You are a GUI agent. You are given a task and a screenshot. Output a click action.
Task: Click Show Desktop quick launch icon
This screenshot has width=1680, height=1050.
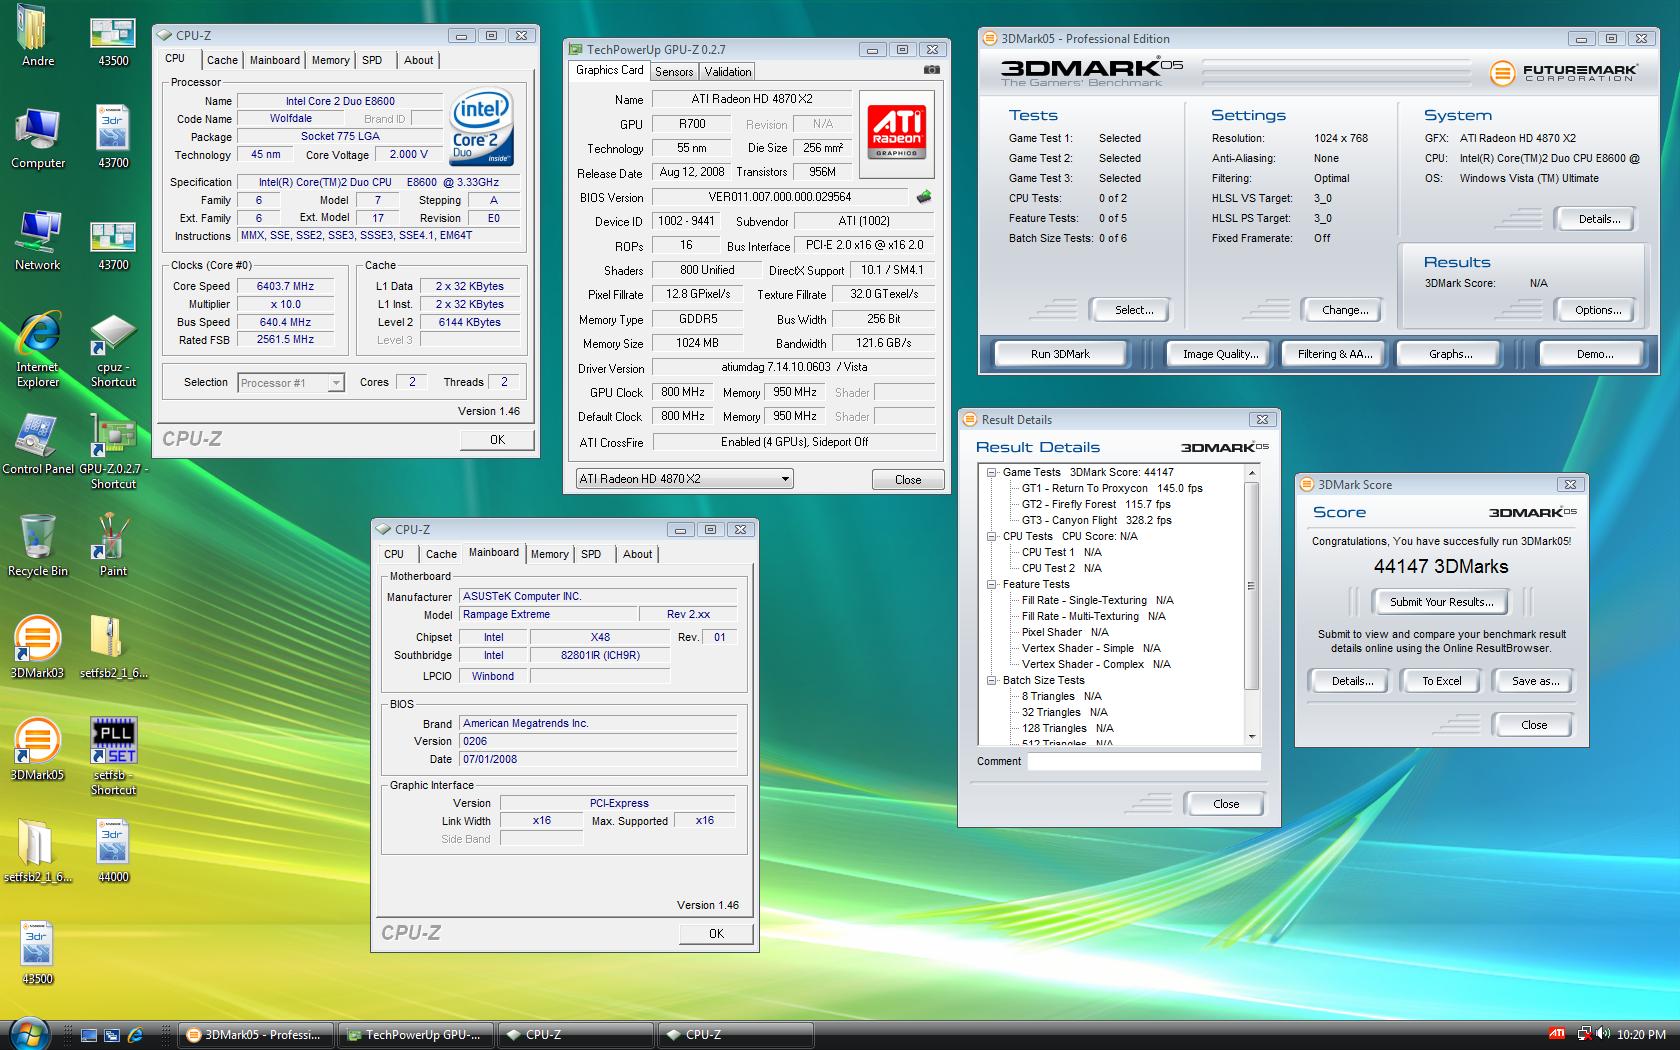(x=89, y=1035)
